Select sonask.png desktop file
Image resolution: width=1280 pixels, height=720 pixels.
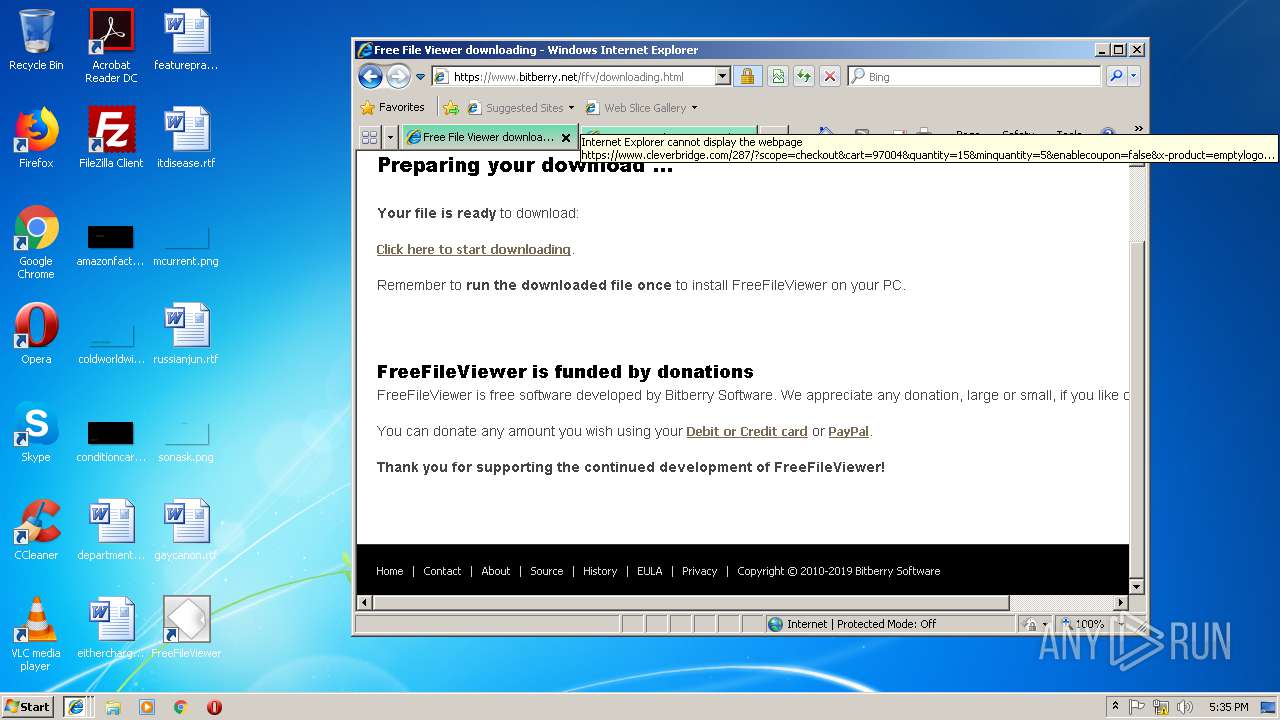(186, 441)
